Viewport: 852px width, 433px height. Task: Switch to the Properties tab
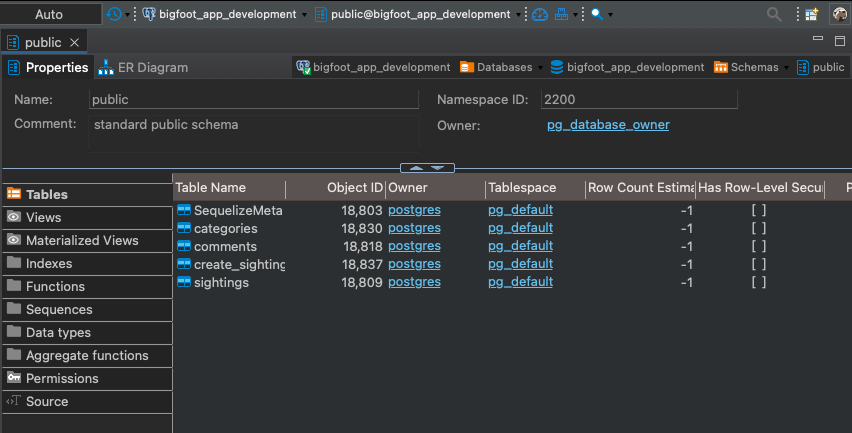(48, 67)
